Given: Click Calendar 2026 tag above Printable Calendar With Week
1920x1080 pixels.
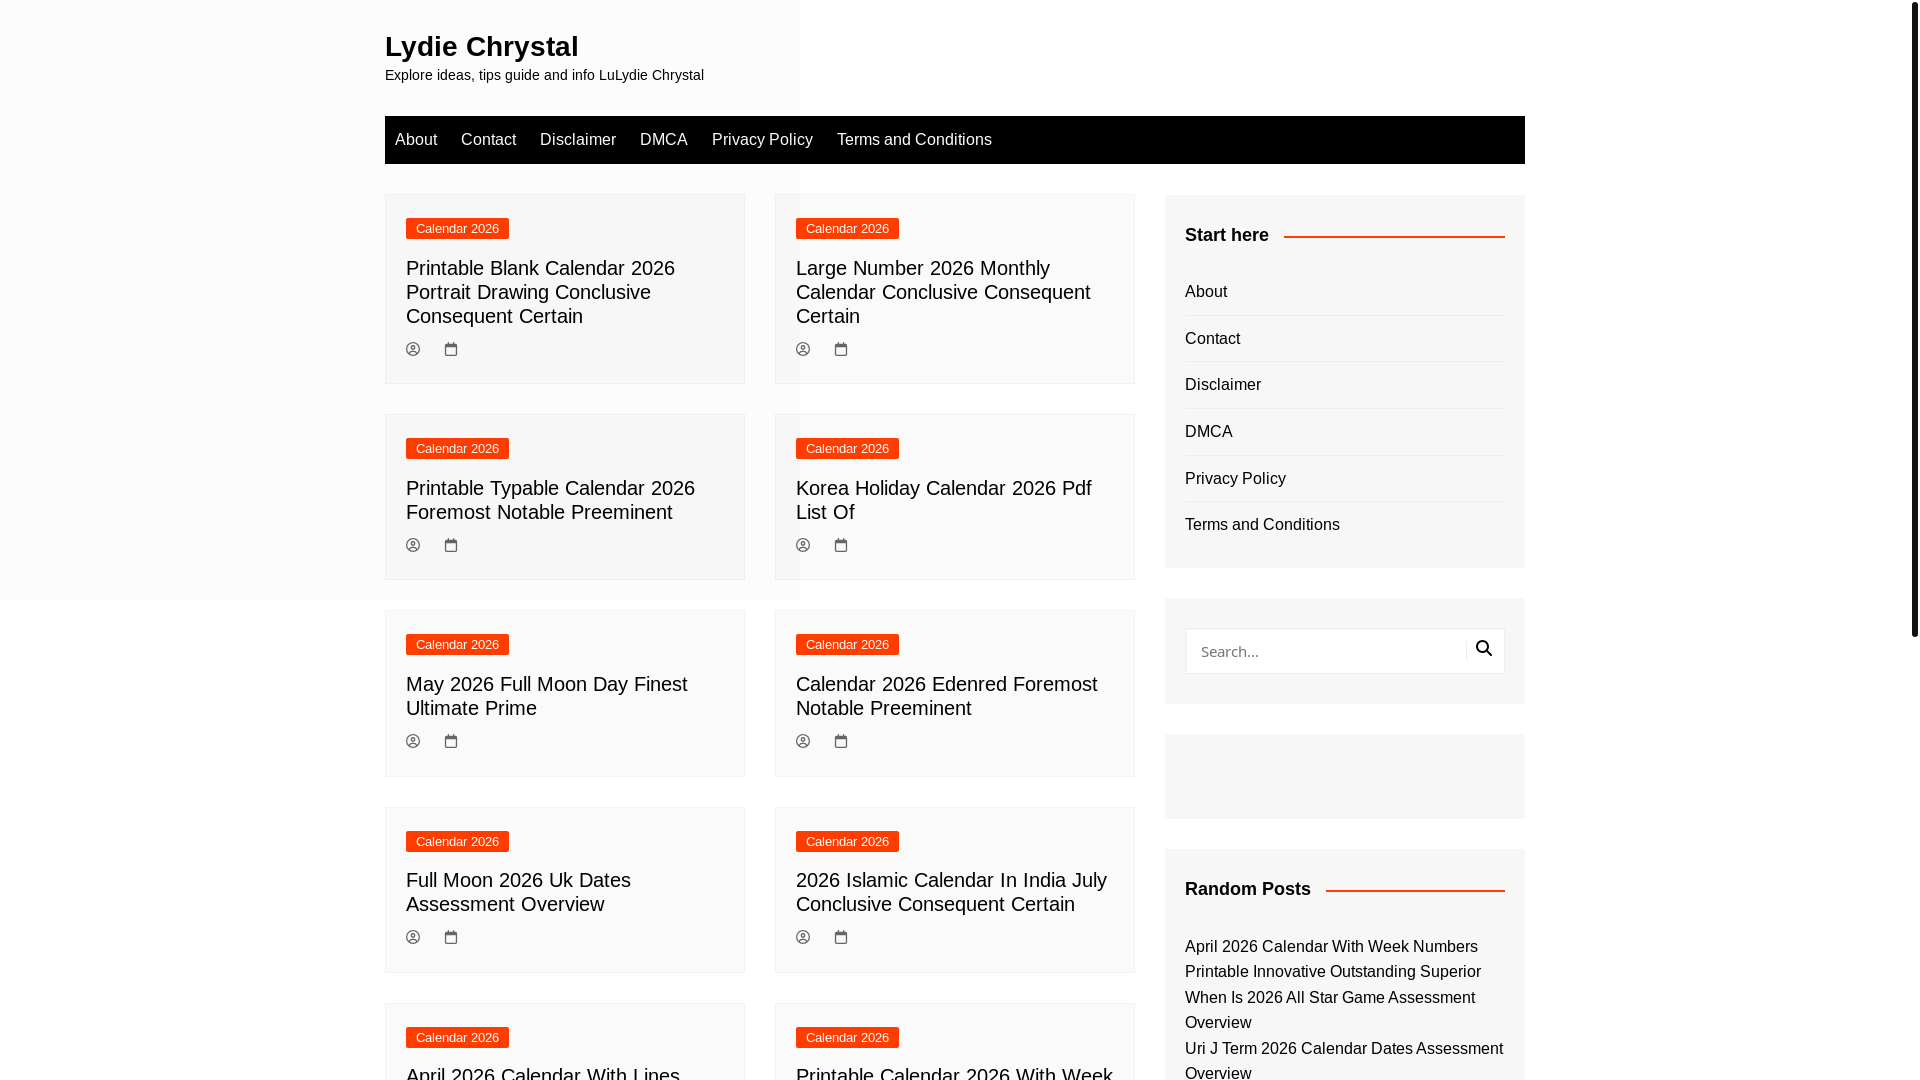Looking at the screenshot, I should (847, 1038).
